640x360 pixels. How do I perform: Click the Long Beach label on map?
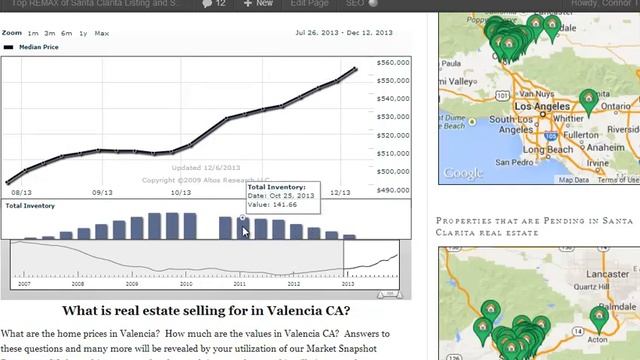coord(548,149)
